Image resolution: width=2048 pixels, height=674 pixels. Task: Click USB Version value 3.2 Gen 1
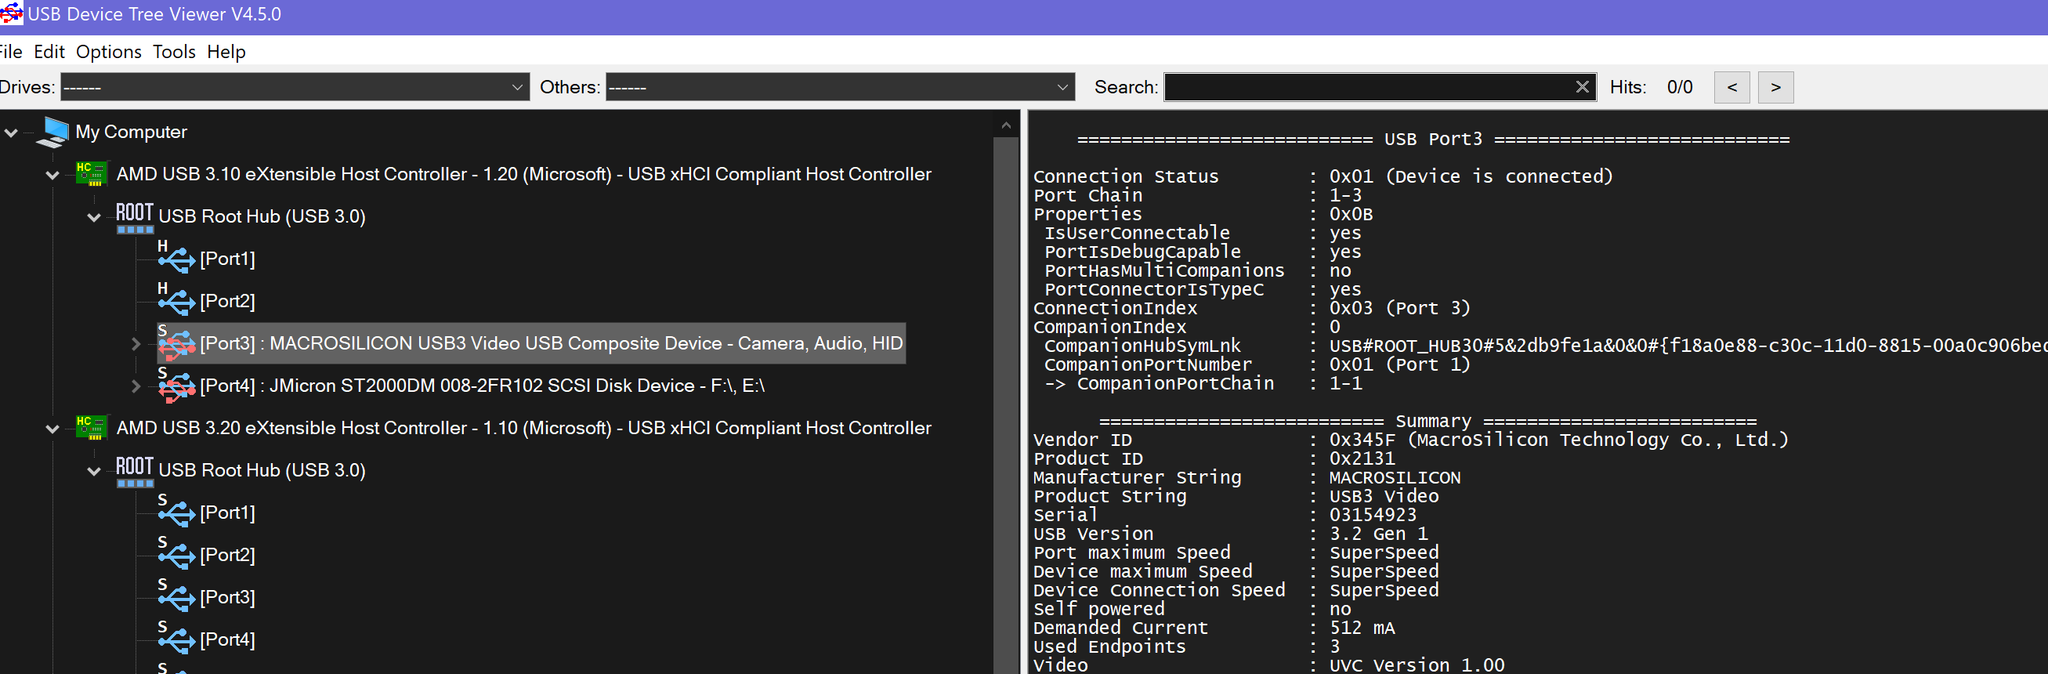(x=1378, y=534)
